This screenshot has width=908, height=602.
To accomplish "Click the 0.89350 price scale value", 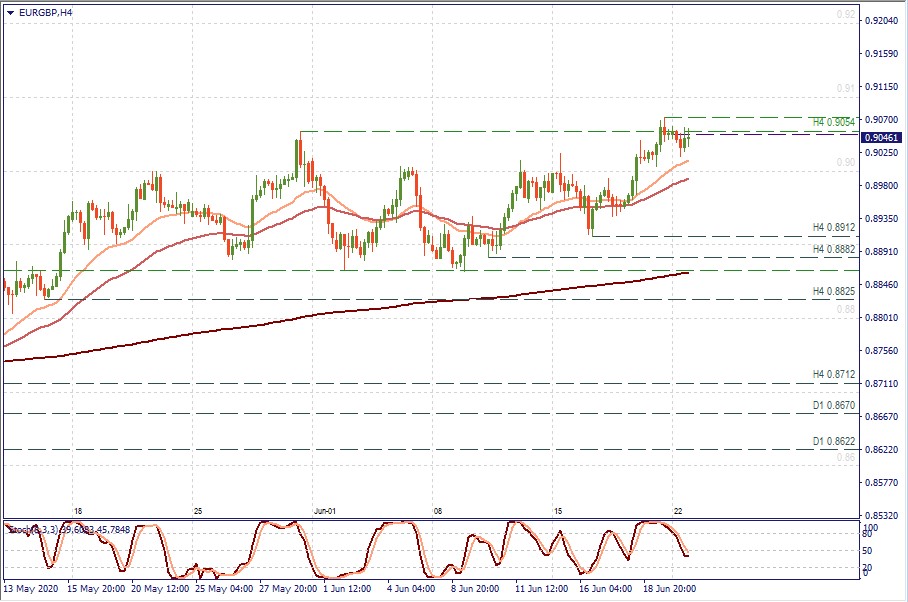I will pos(882,219).
